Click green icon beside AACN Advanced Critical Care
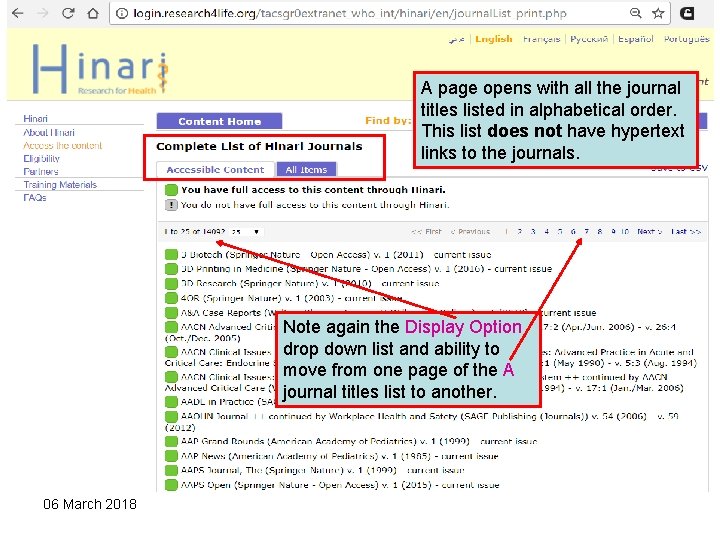 click(x=171, y=327)
